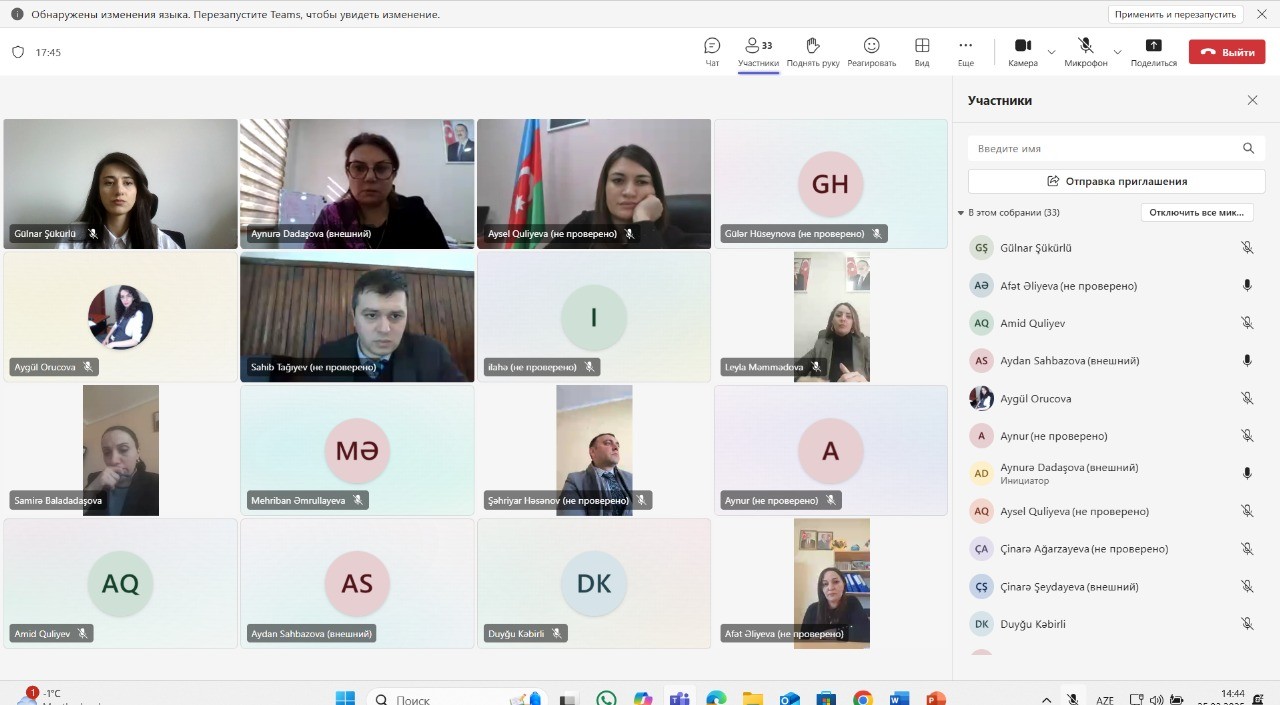1280x705 pixels.
Task: Click the Share (Поделиться) screen icon
Action: [1153, 51]
